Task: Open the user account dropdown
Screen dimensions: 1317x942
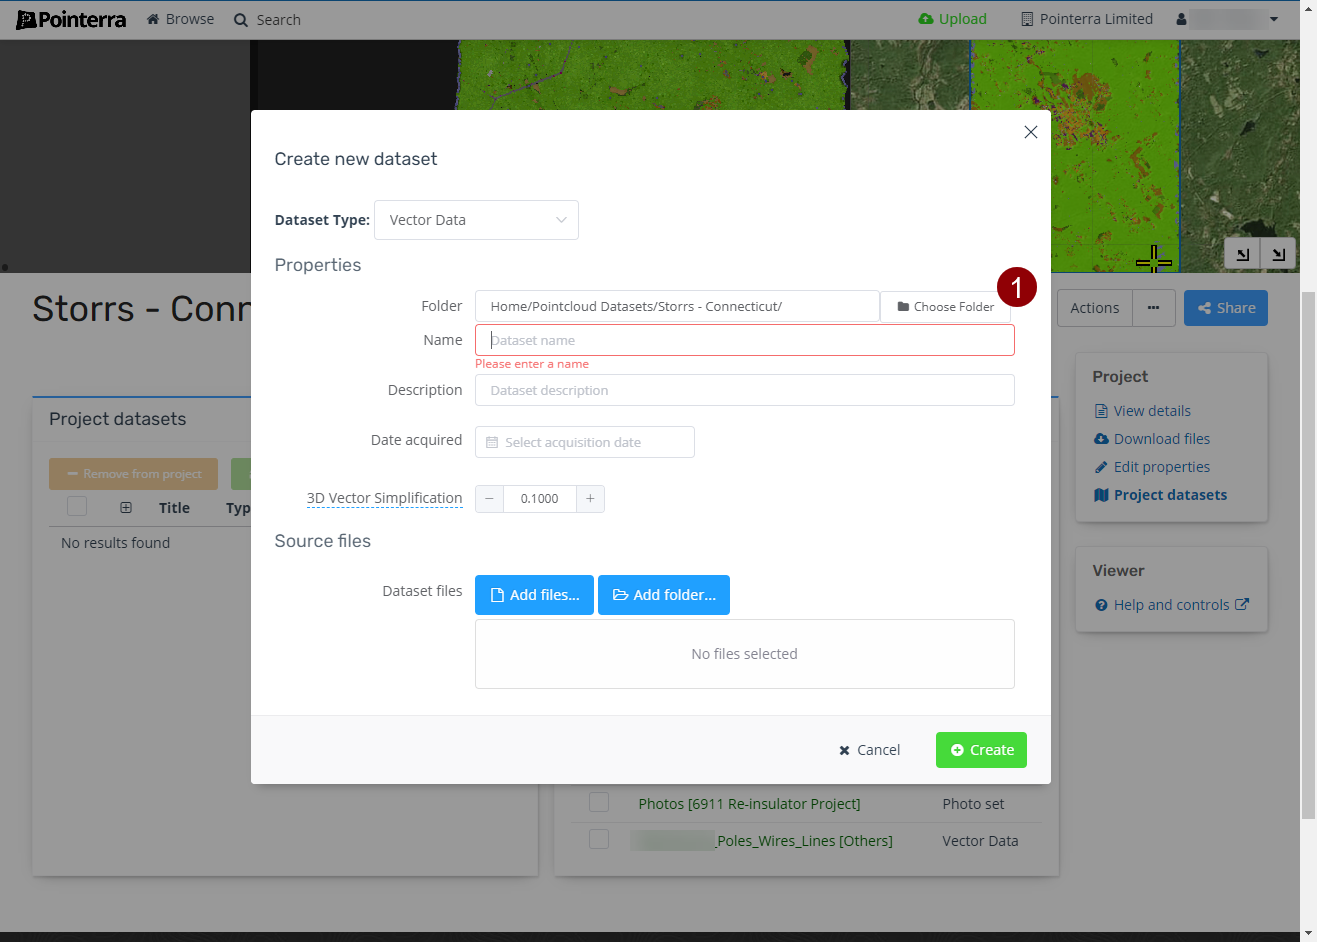Action: 1227,19
